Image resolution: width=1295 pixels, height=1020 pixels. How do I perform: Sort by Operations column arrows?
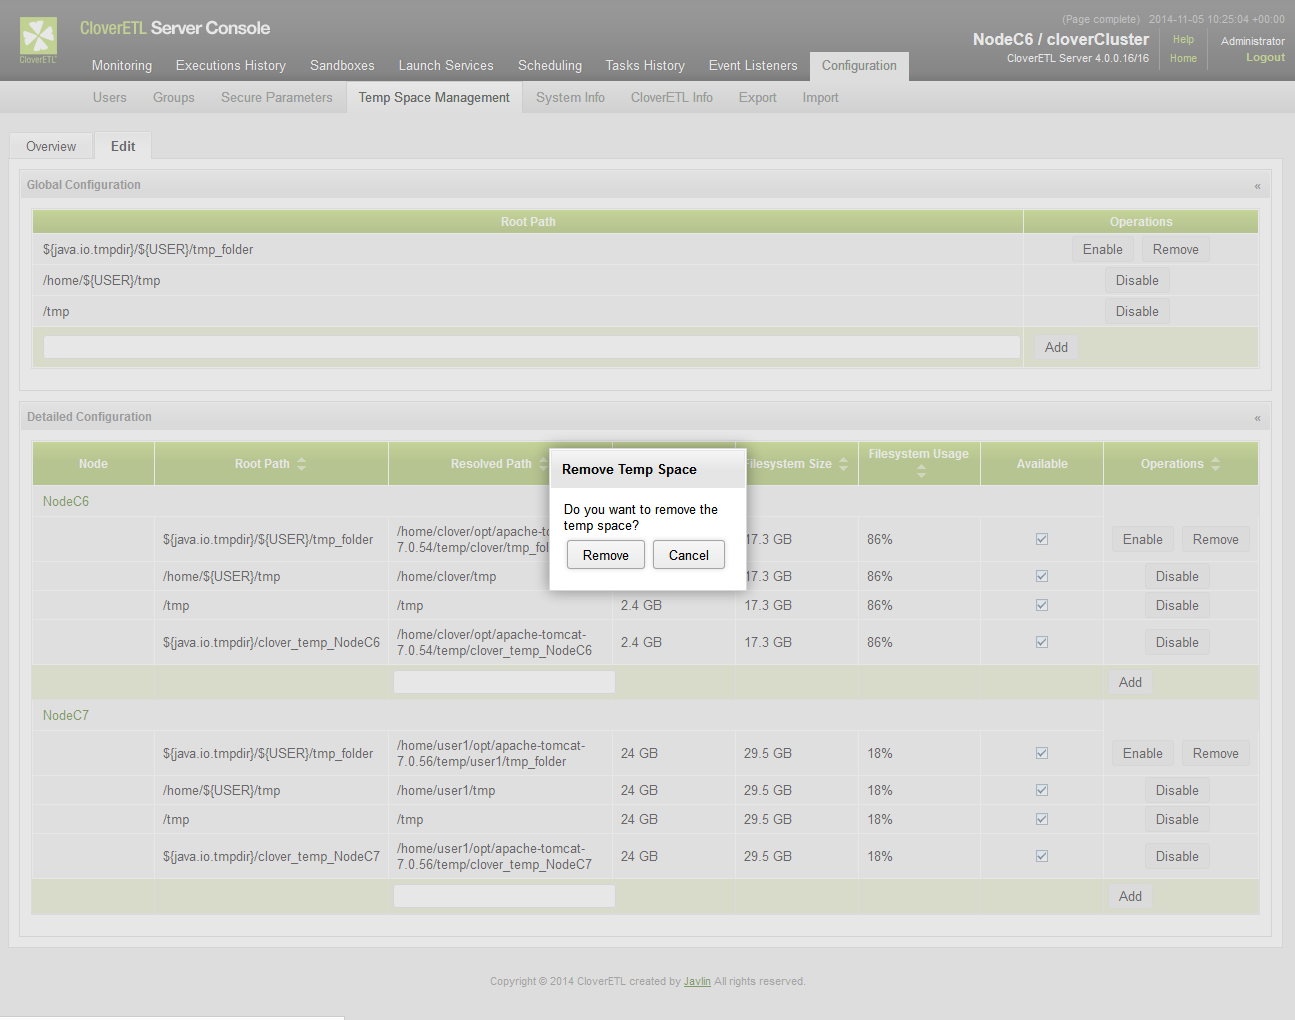click(1215, 464)
